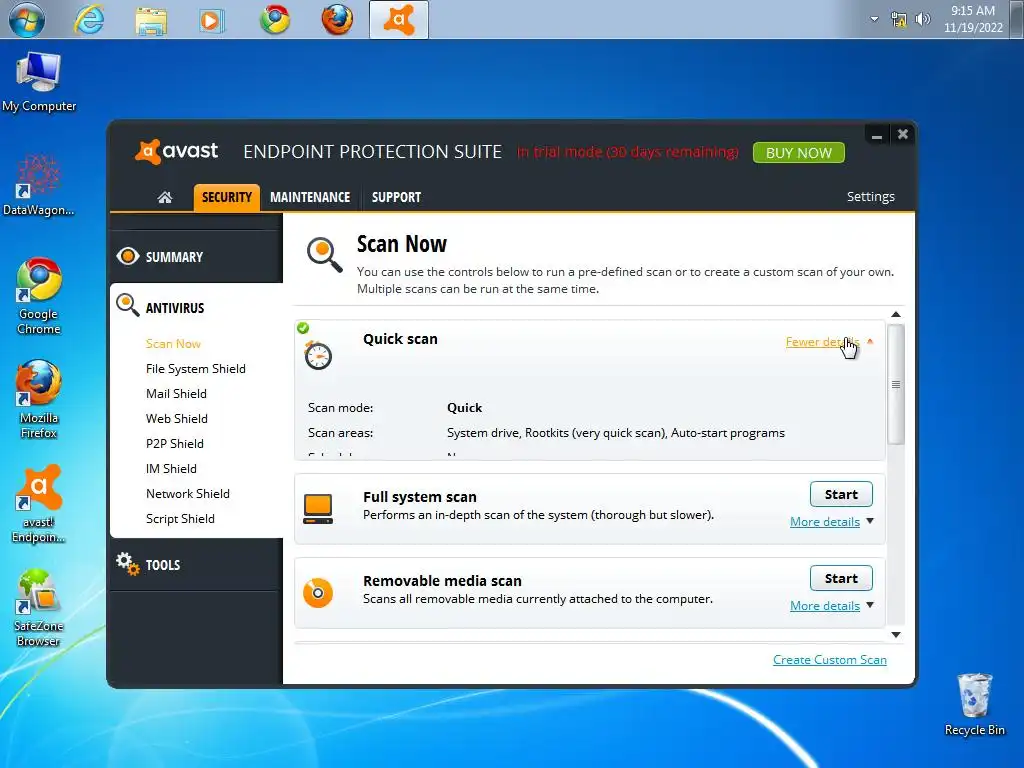
Task: Select avast! Endpoint desktop shortcut
Action: coord(39,504)
